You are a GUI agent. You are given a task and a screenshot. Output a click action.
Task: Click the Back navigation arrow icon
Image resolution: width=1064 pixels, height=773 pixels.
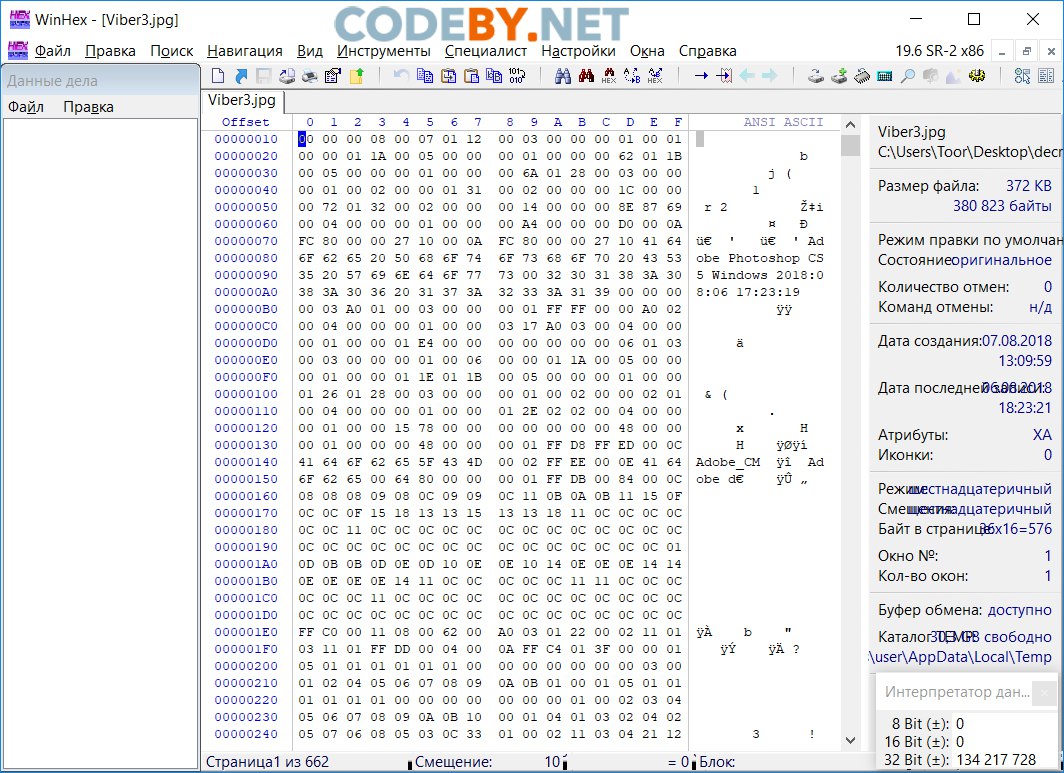tap(747, 75)
